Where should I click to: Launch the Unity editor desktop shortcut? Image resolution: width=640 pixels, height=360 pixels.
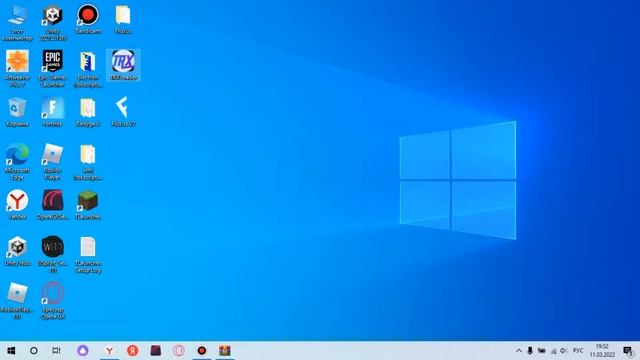click(53, 23)
